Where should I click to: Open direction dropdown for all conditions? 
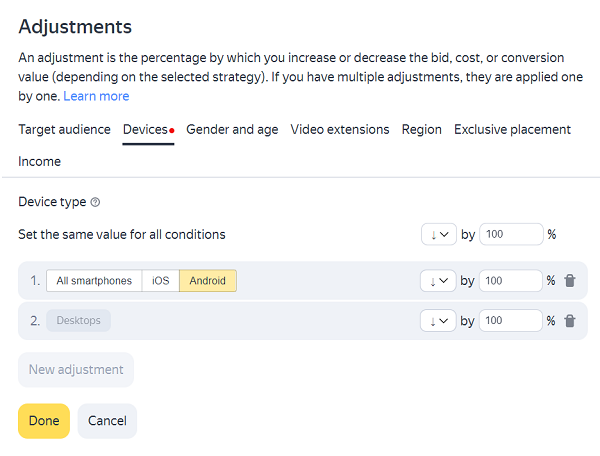pos(439,235)
